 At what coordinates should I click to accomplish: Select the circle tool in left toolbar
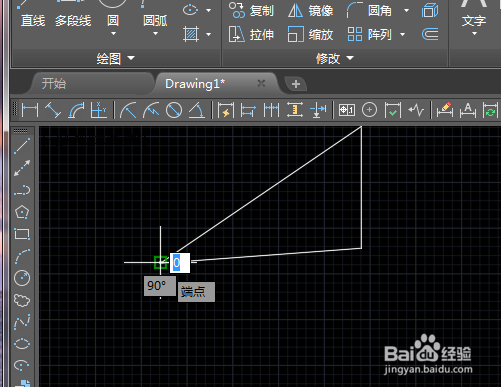(x=22, y=278)
